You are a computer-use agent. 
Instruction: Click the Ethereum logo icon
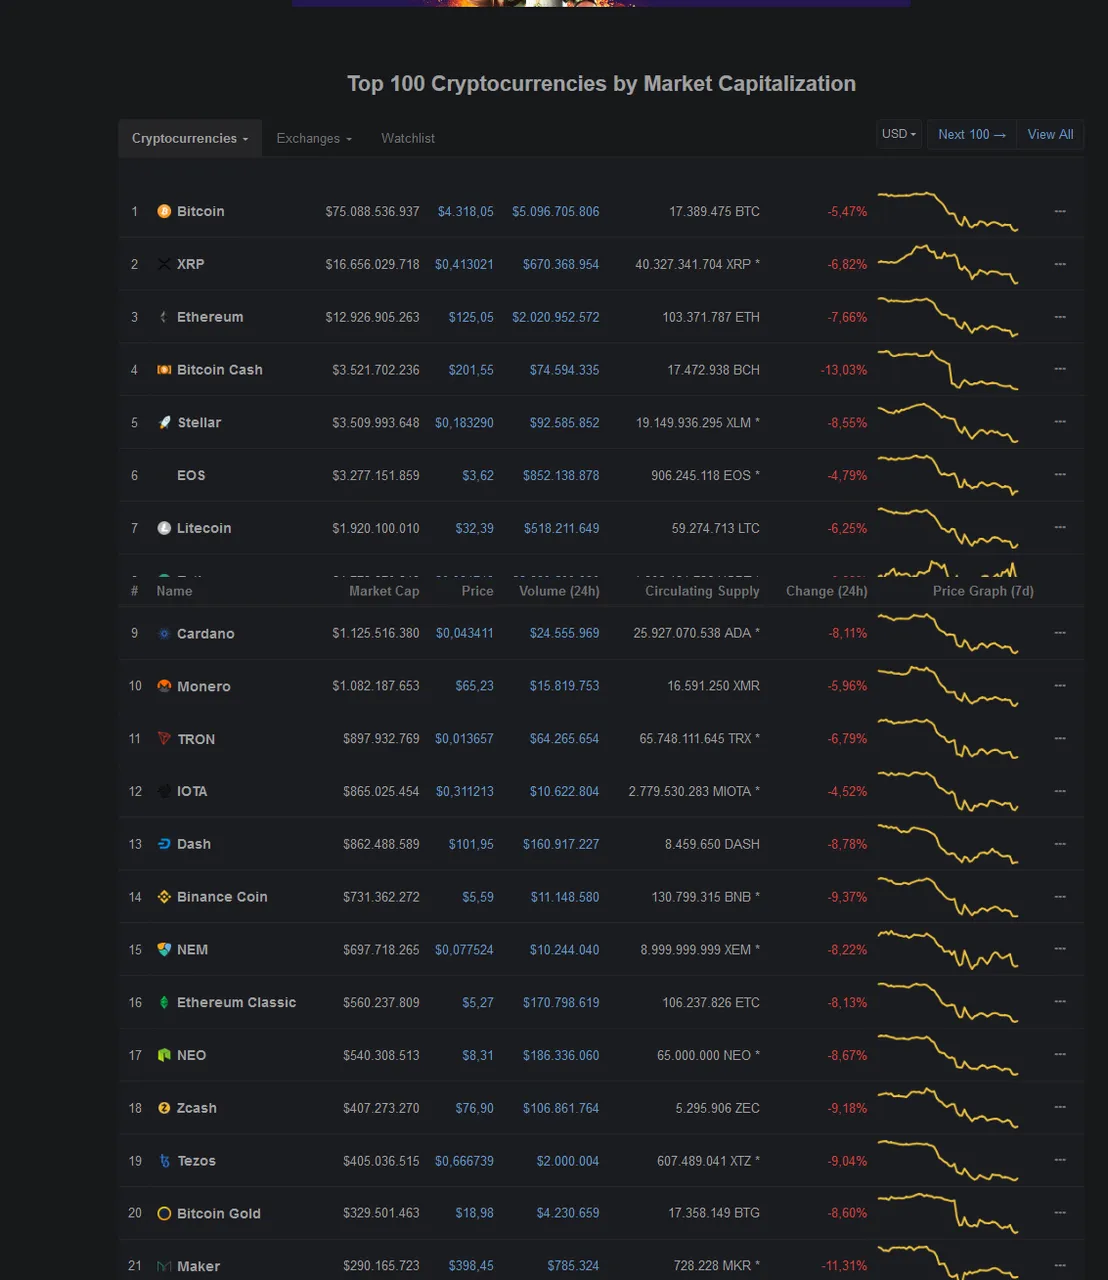click(x=164, y=317)
